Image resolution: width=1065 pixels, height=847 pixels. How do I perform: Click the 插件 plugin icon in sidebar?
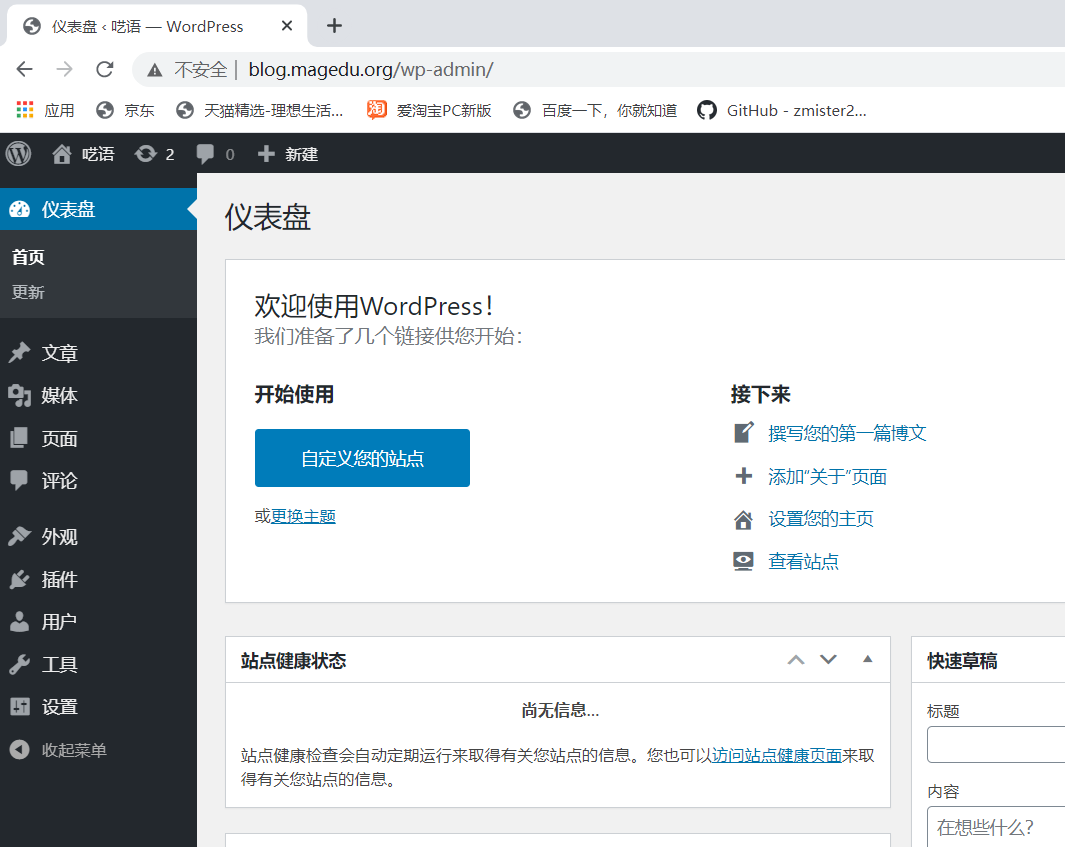[20, 579]
